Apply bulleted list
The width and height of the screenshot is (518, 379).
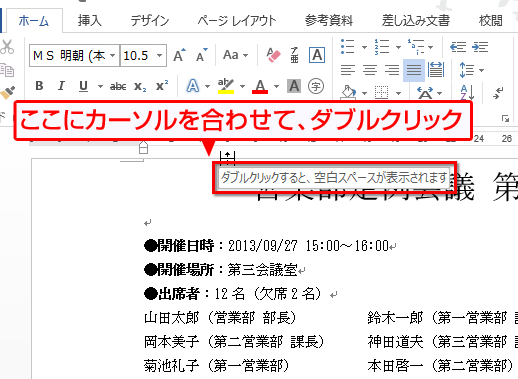348,46
